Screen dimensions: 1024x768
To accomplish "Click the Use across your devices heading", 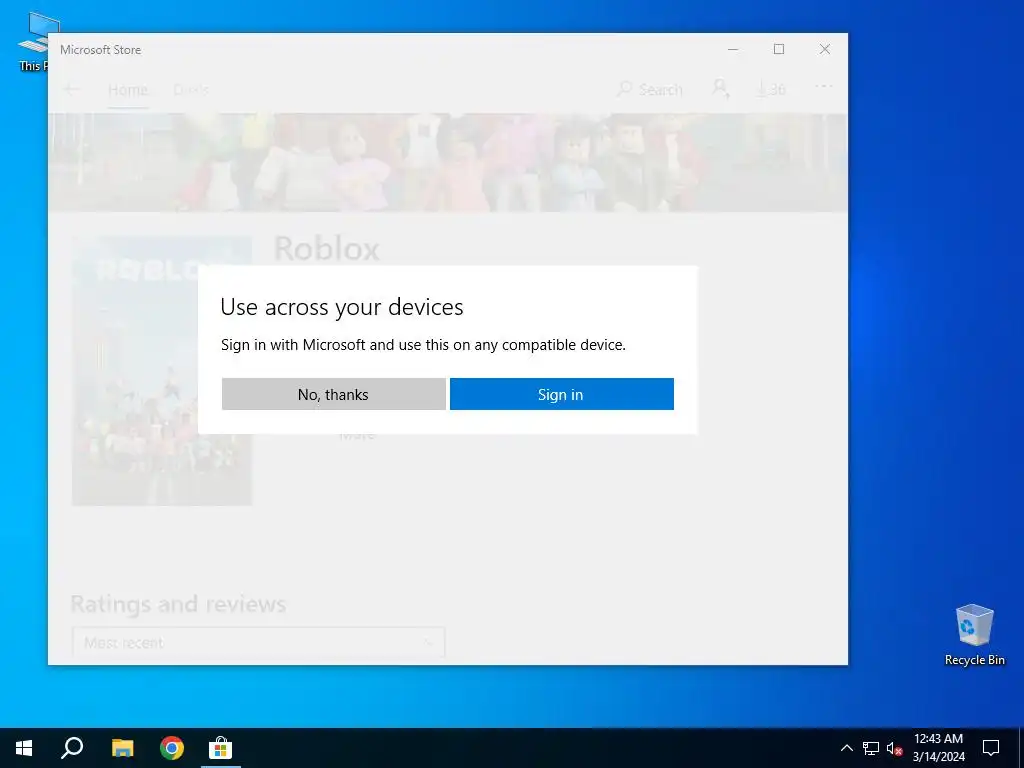I will (342, 307).
